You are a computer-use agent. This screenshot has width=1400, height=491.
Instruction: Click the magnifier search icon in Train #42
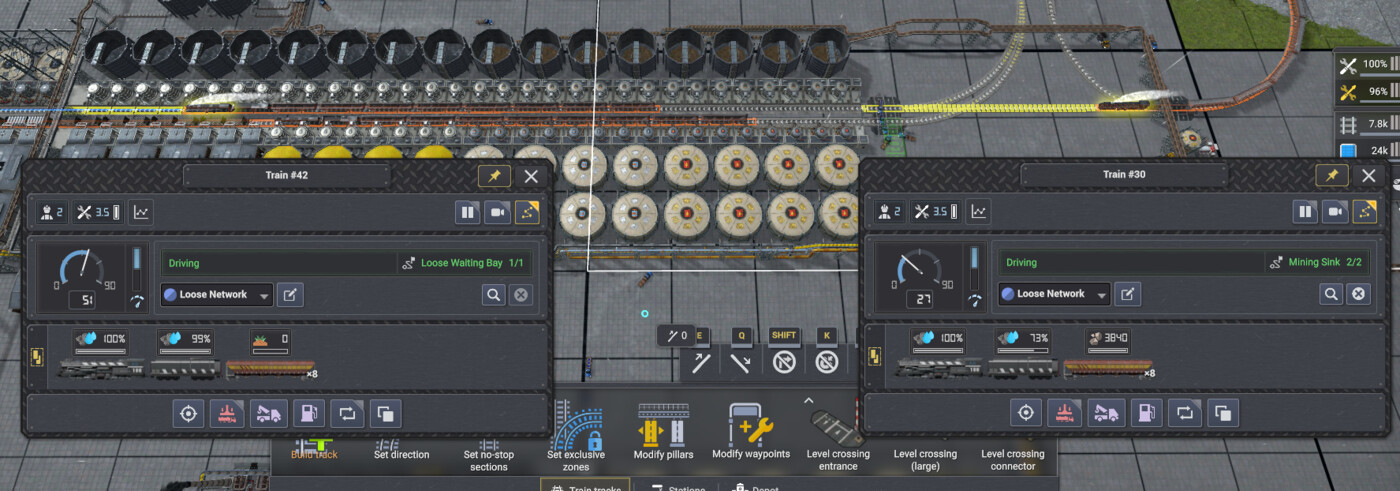(x=493, y=295)
